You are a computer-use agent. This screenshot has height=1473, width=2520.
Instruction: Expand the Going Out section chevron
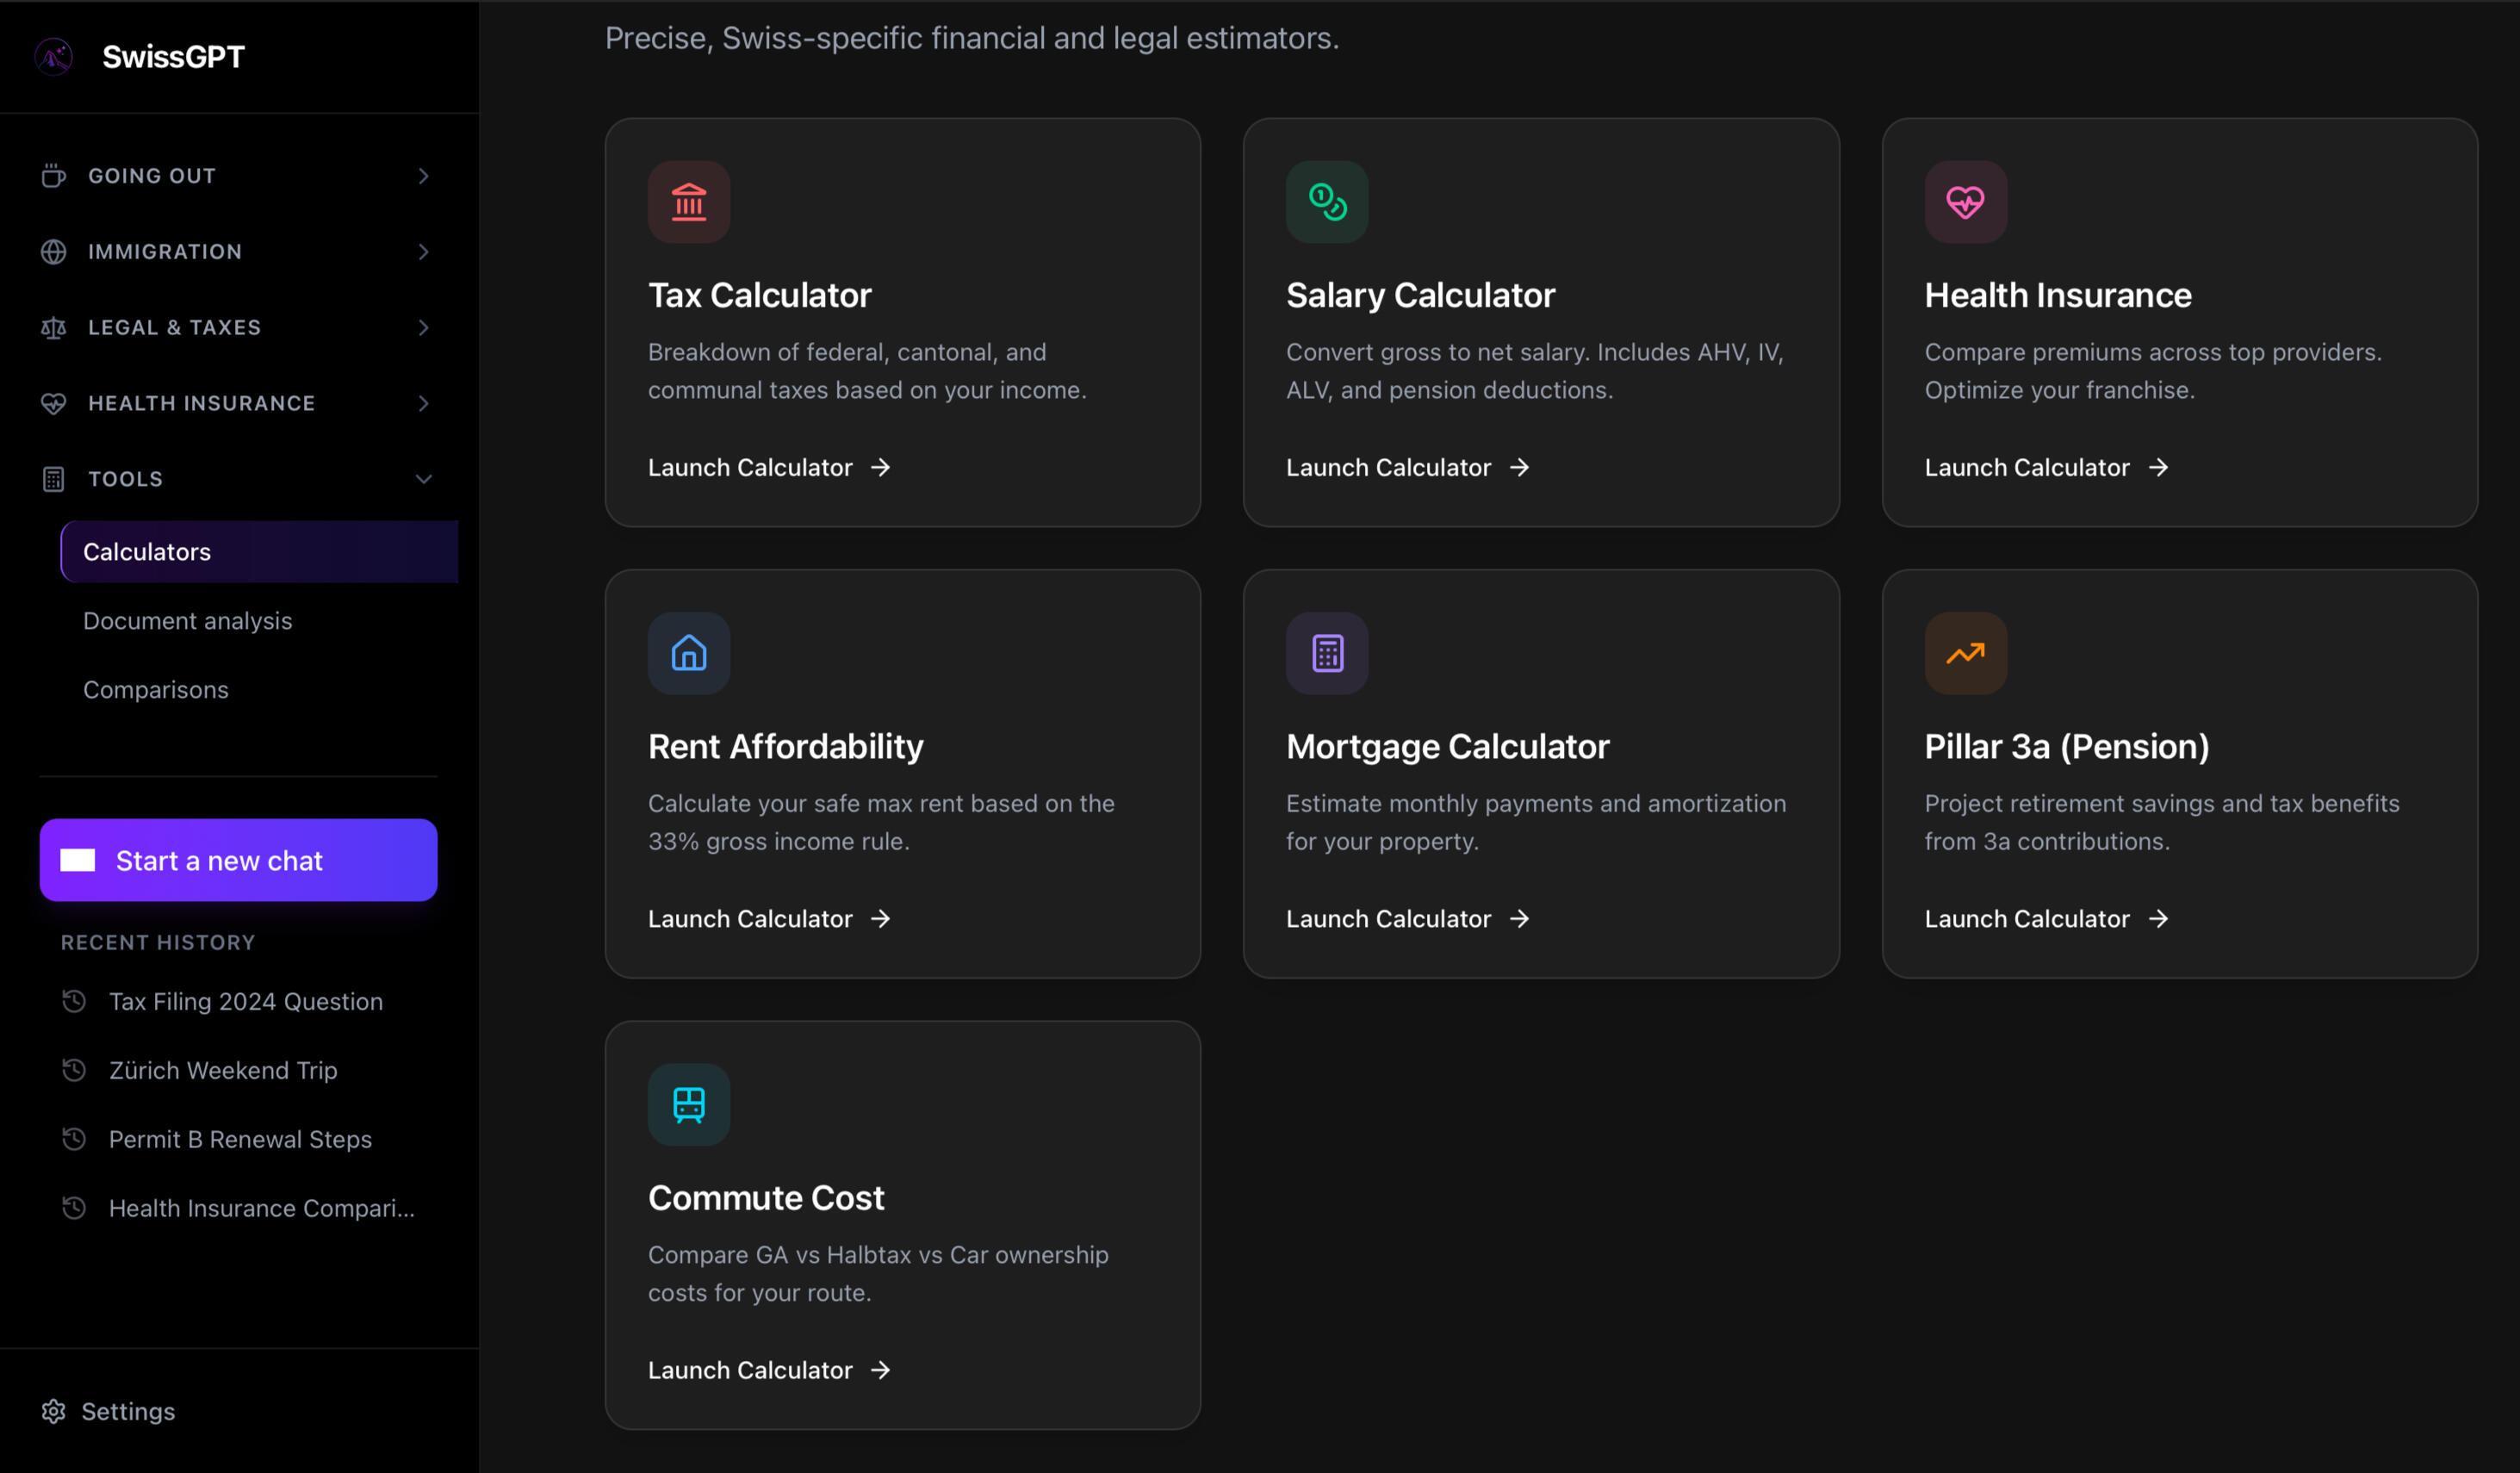[423, 176]
